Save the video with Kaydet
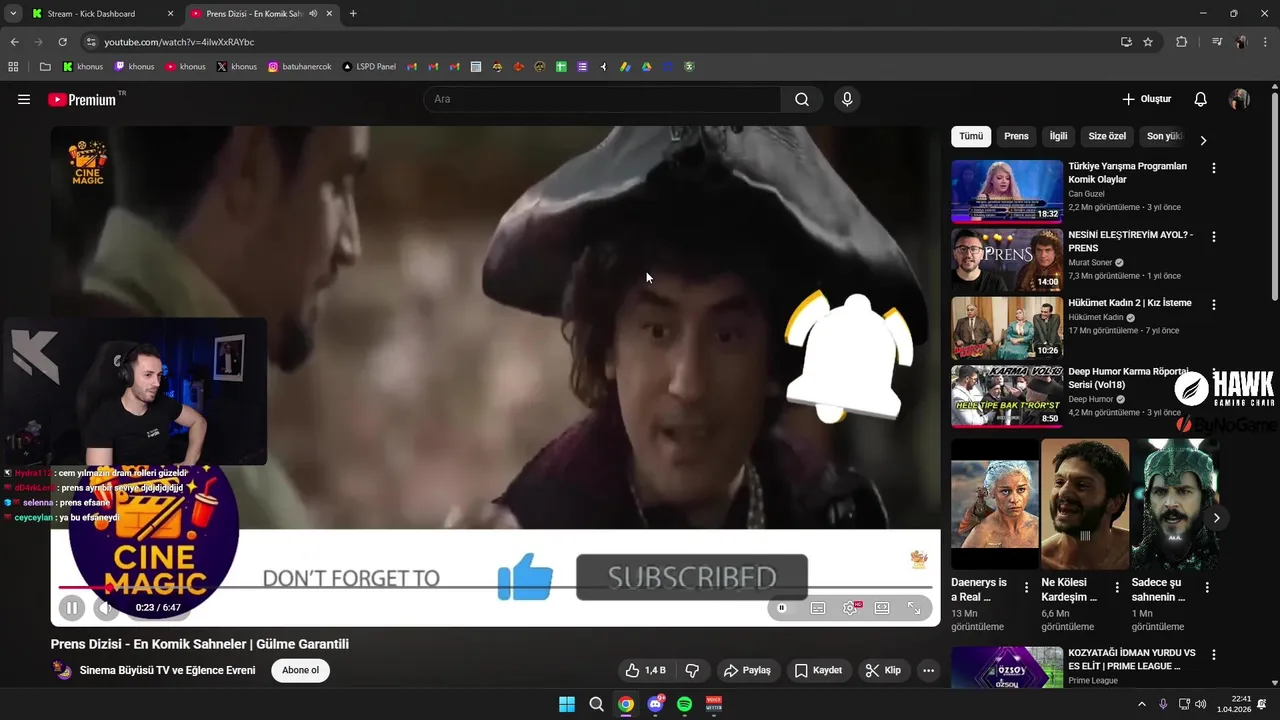Screen dimensions: 1280x720 818,670
